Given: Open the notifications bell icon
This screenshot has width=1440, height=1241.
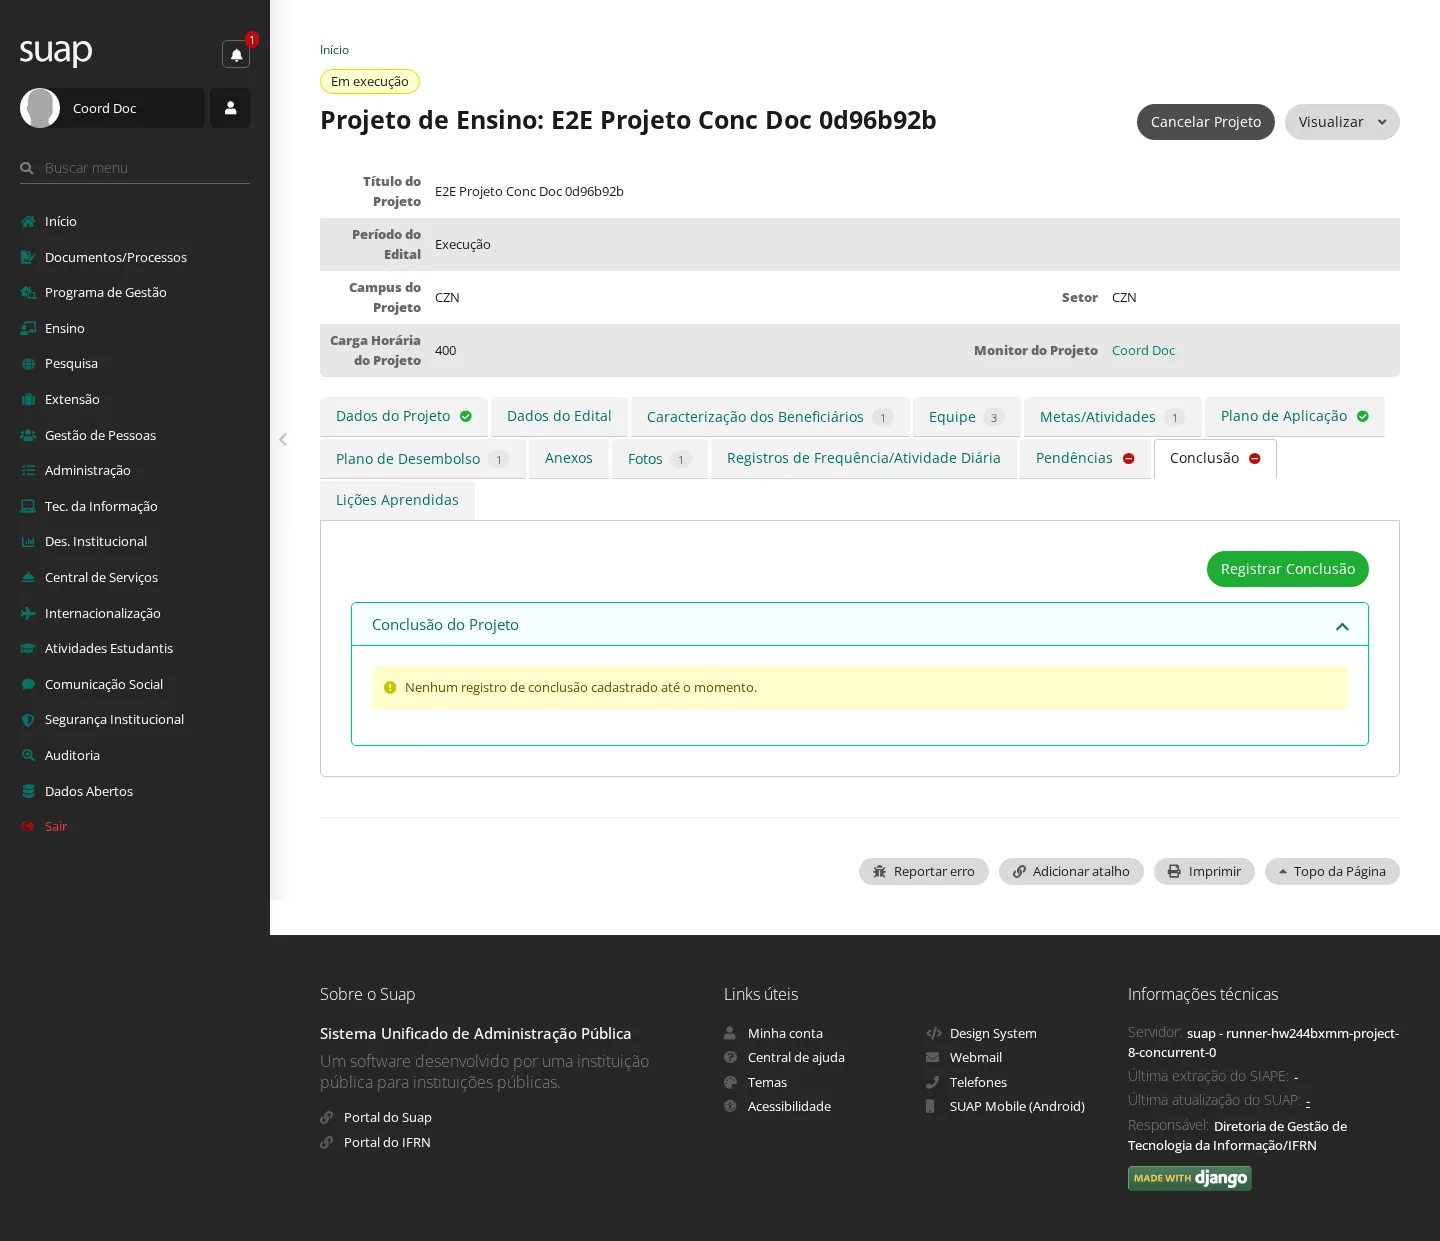Looking at the screenshot, I should [236, 54].
